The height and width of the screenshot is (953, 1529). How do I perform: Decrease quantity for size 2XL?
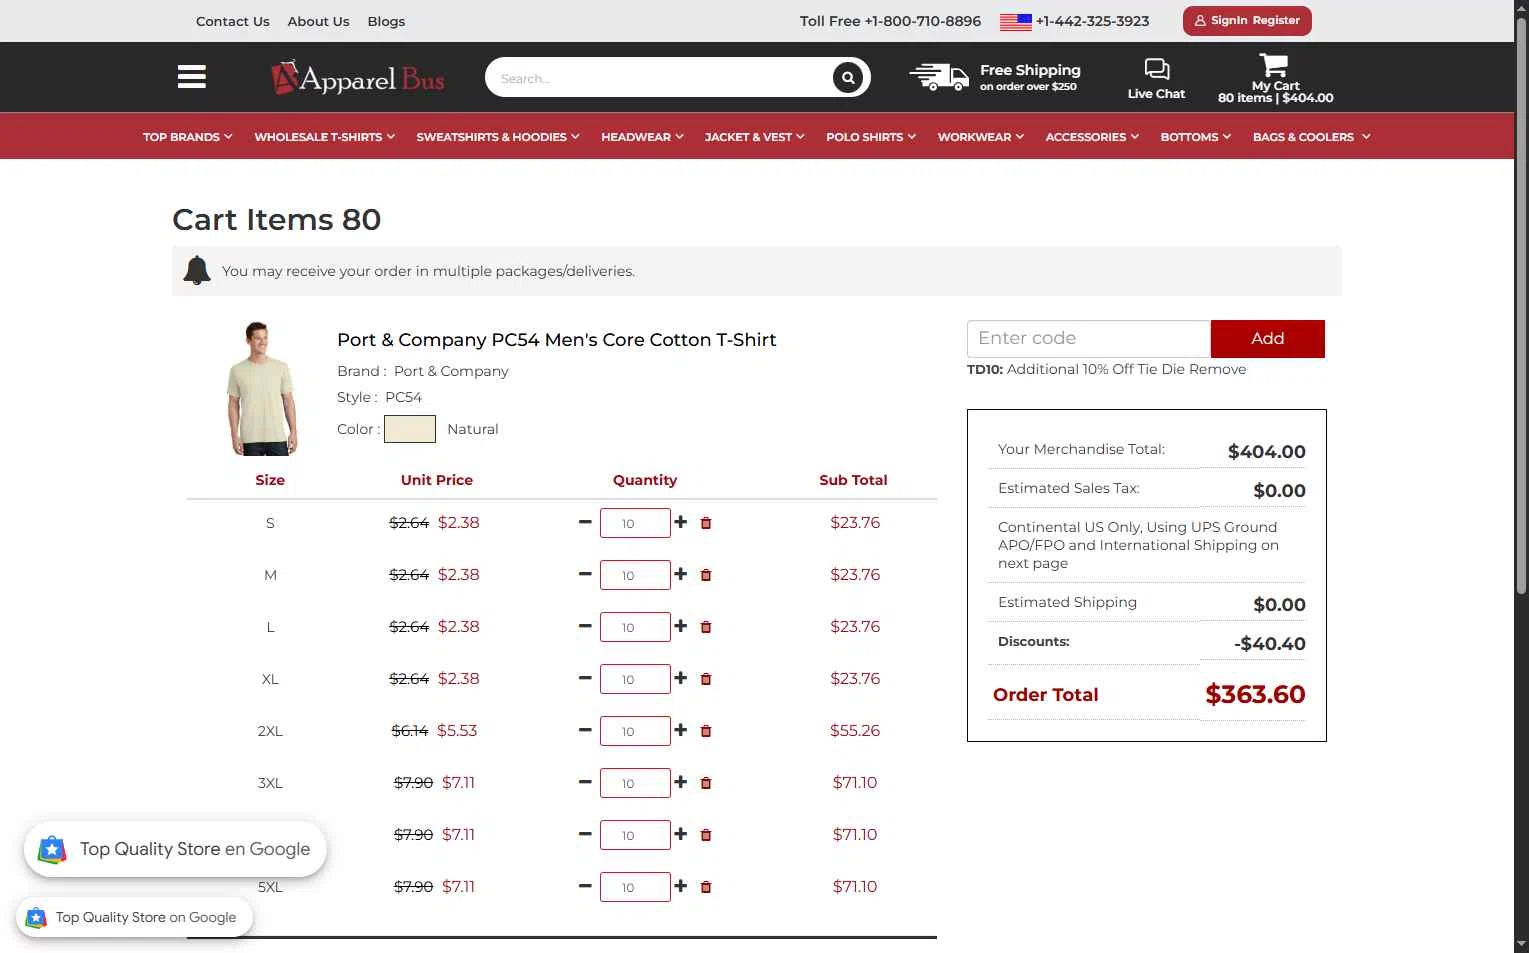585,730
